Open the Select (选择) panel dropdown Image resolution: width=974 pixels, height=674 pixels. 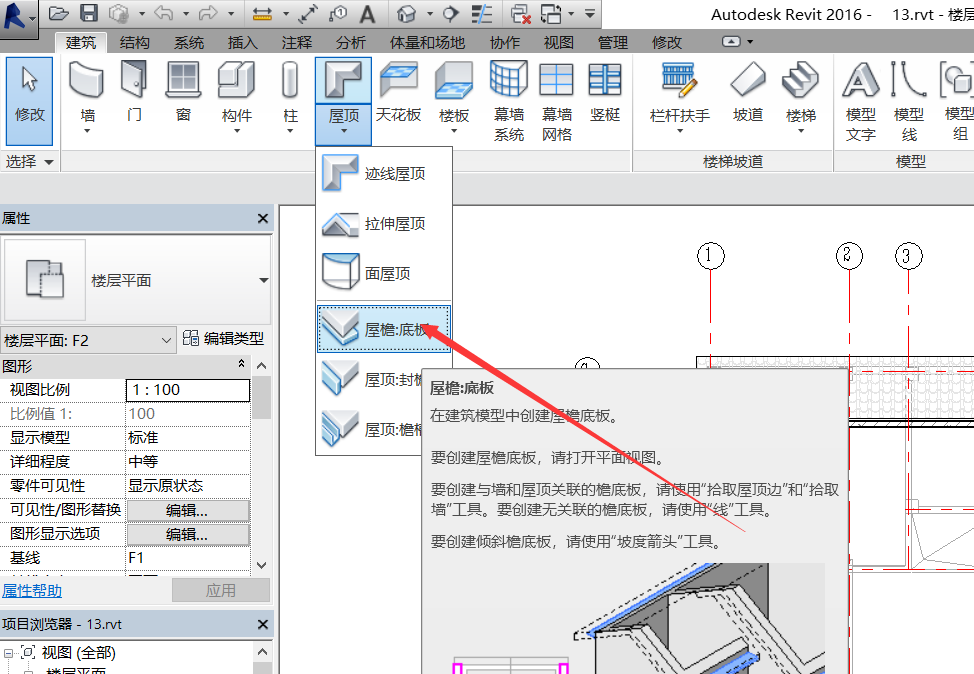point(49,161)
